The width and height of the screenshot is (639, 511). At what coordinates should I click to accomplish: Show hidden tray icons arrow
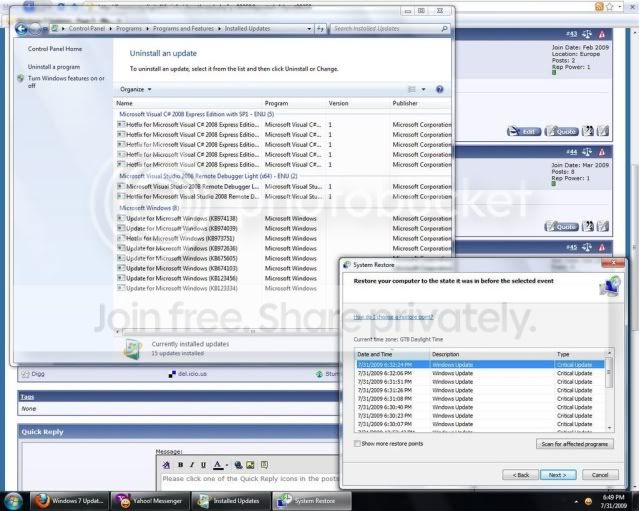click(576, 502)
